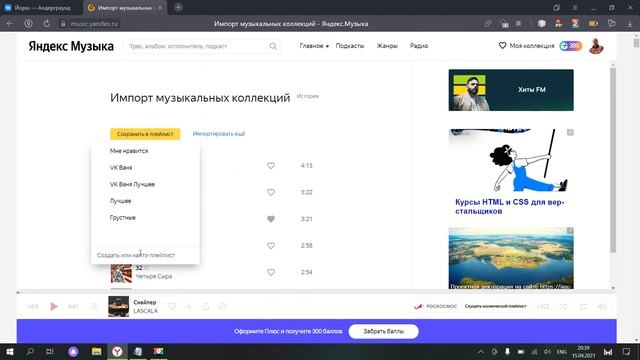The image size is (640, 360).
Task: Click the music.yandex.ru address field
Action: point(94,24)
